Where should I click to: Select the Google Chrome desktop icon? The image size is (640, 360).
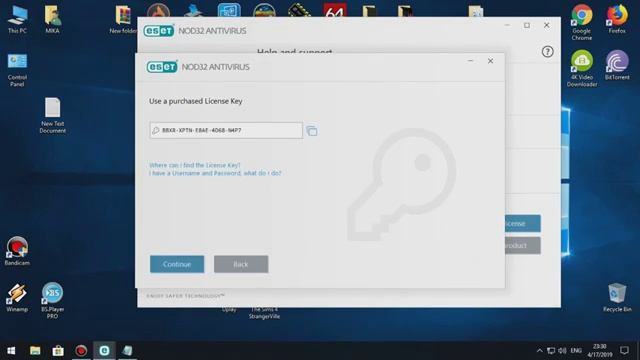point(582,22)
